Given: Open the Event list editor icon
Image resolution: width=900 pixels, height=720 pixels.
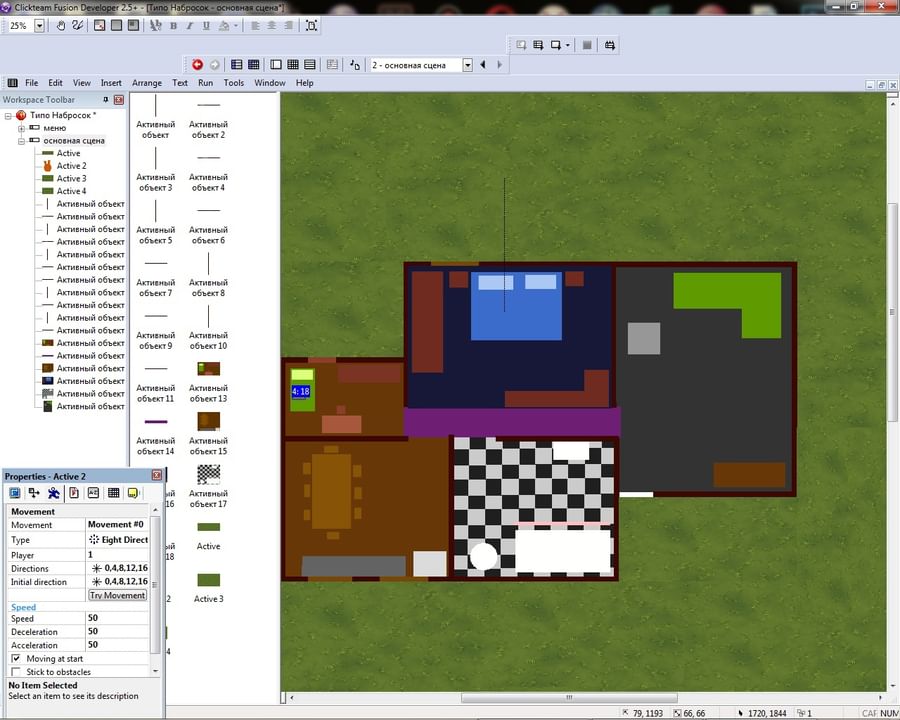Looking at the screenshot, I should click(x=309, y=65).
